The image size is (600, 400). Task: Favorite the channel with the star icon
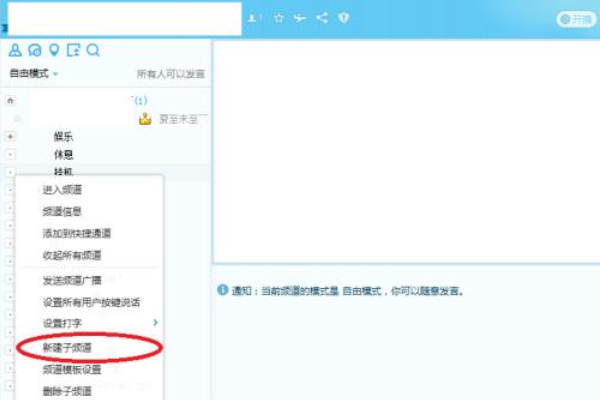click(279, 18)
